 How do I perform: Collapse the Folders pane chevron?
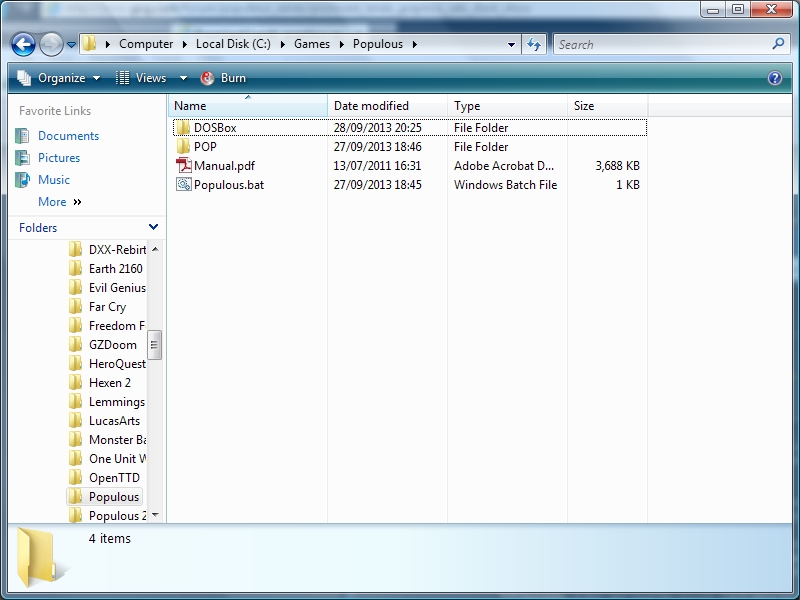coord(153,227)
